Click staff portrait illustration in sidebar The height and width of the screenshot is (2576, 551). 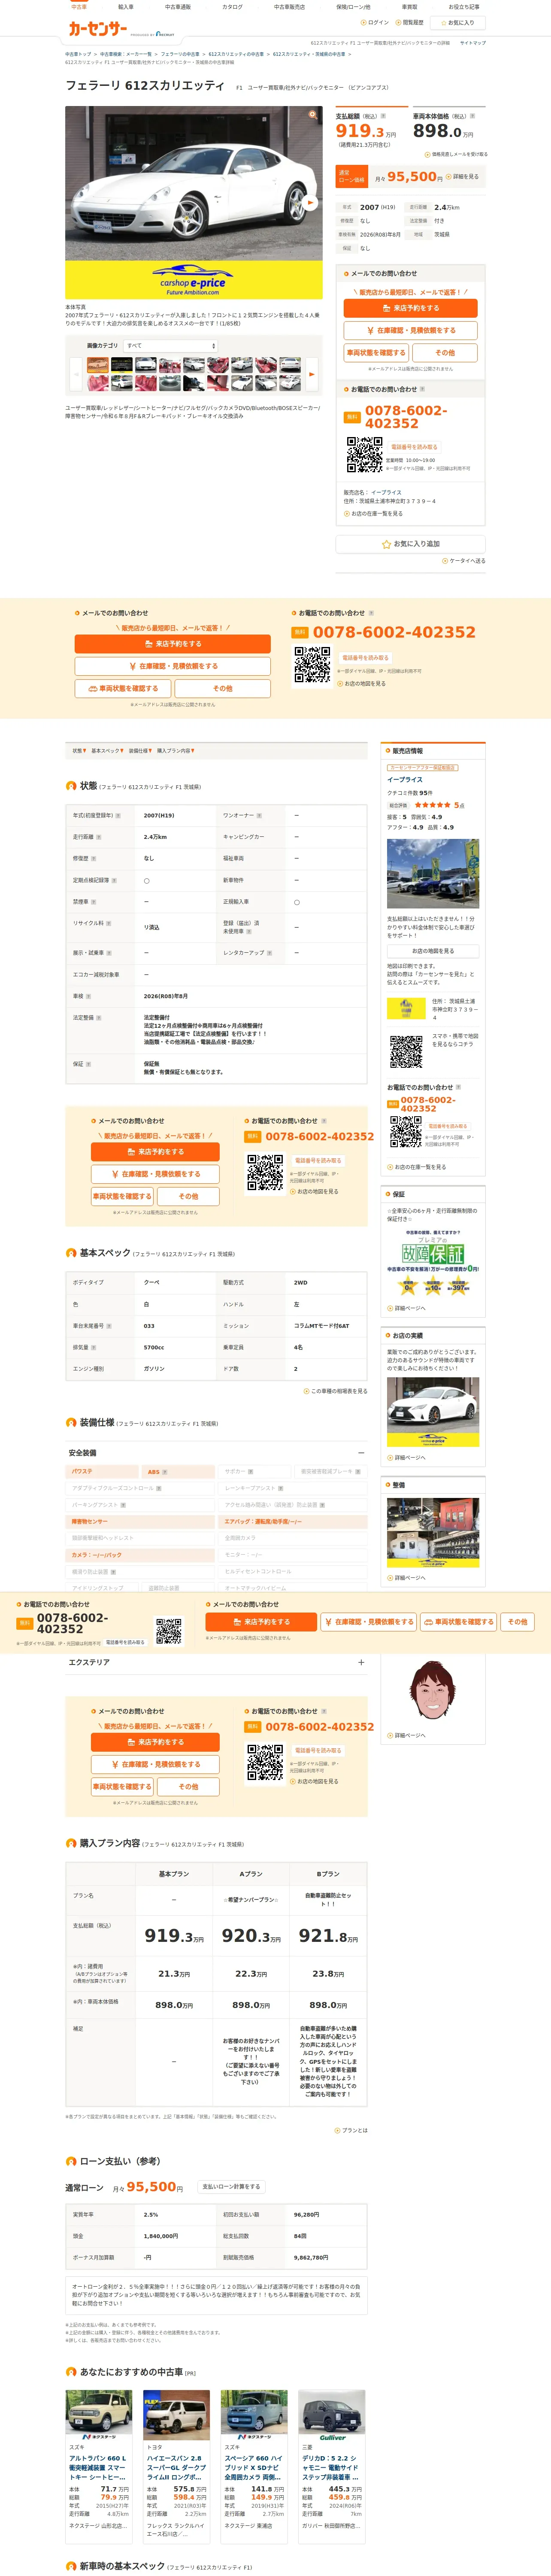432,1690
